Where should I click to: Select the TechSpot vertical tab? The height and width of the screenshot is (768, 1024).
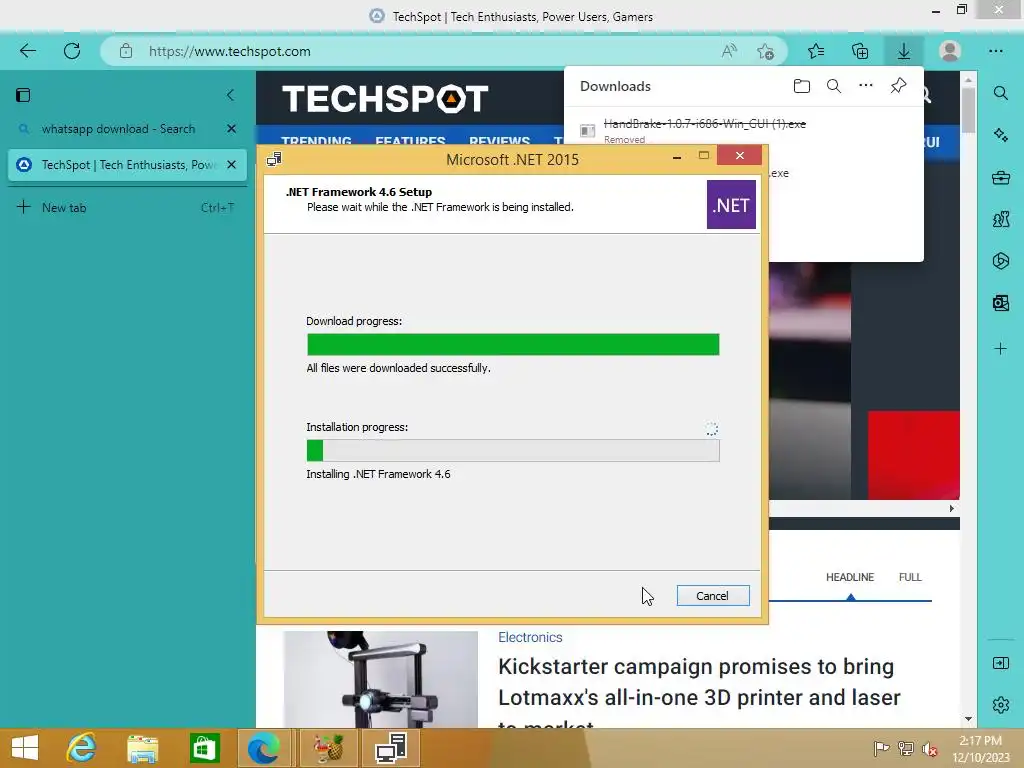point(127,165)
